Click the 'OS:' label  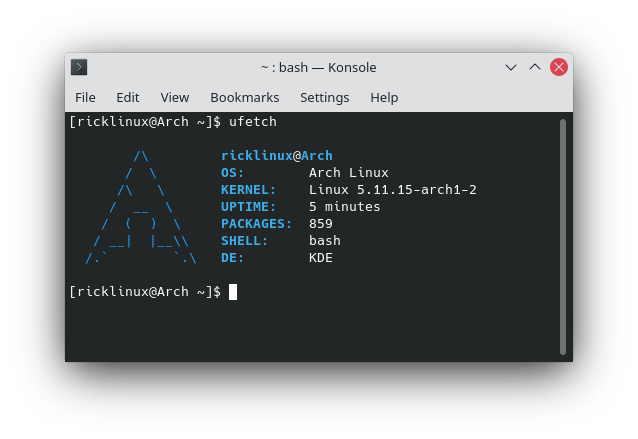(x=232, y=173)
